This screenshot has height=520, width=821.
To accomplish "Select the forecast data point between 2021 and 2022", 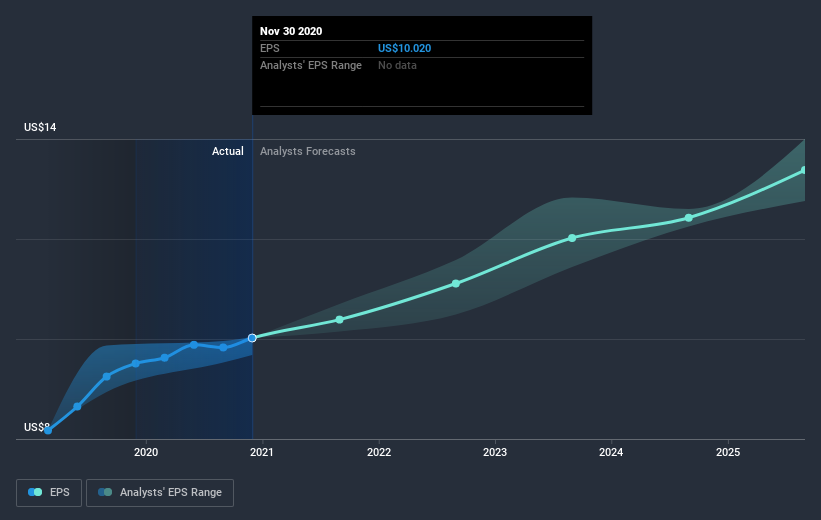I will point(339,319).
